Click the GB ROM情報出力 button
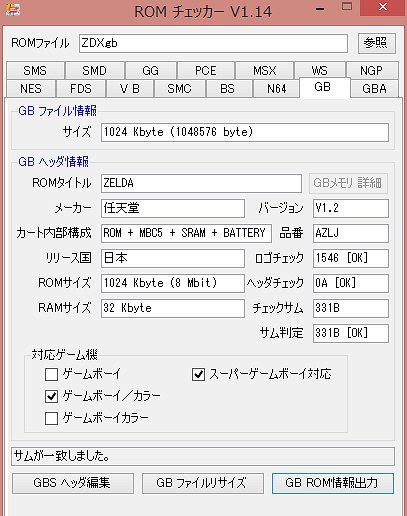407x516 pixels. (x=333, y=483)
